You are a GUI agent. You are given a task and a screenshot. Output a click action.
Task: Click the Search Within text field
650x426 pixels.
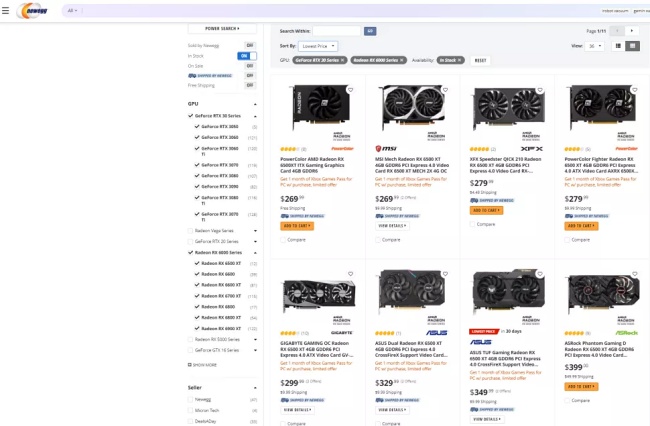coord(337,31)
